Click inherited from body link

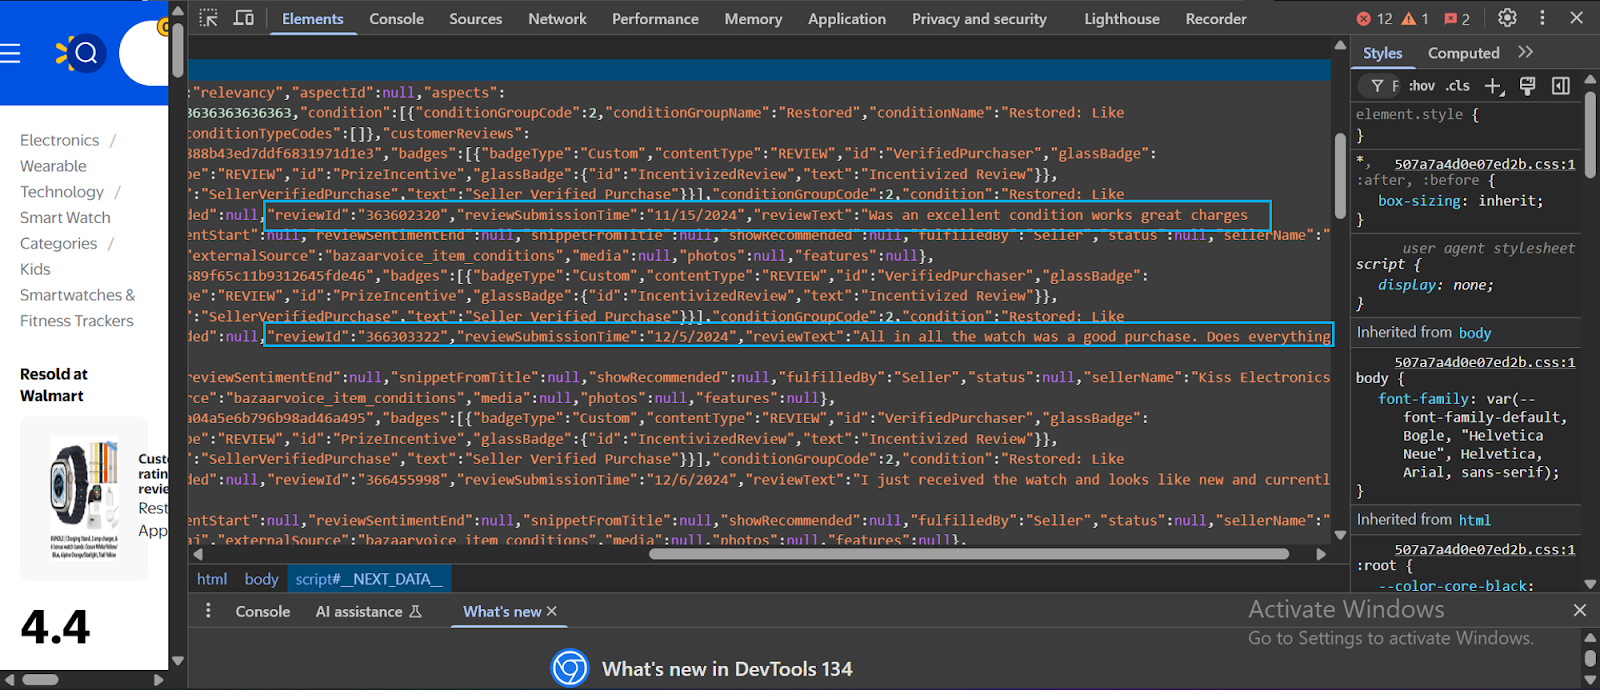tap(1474, 333)
